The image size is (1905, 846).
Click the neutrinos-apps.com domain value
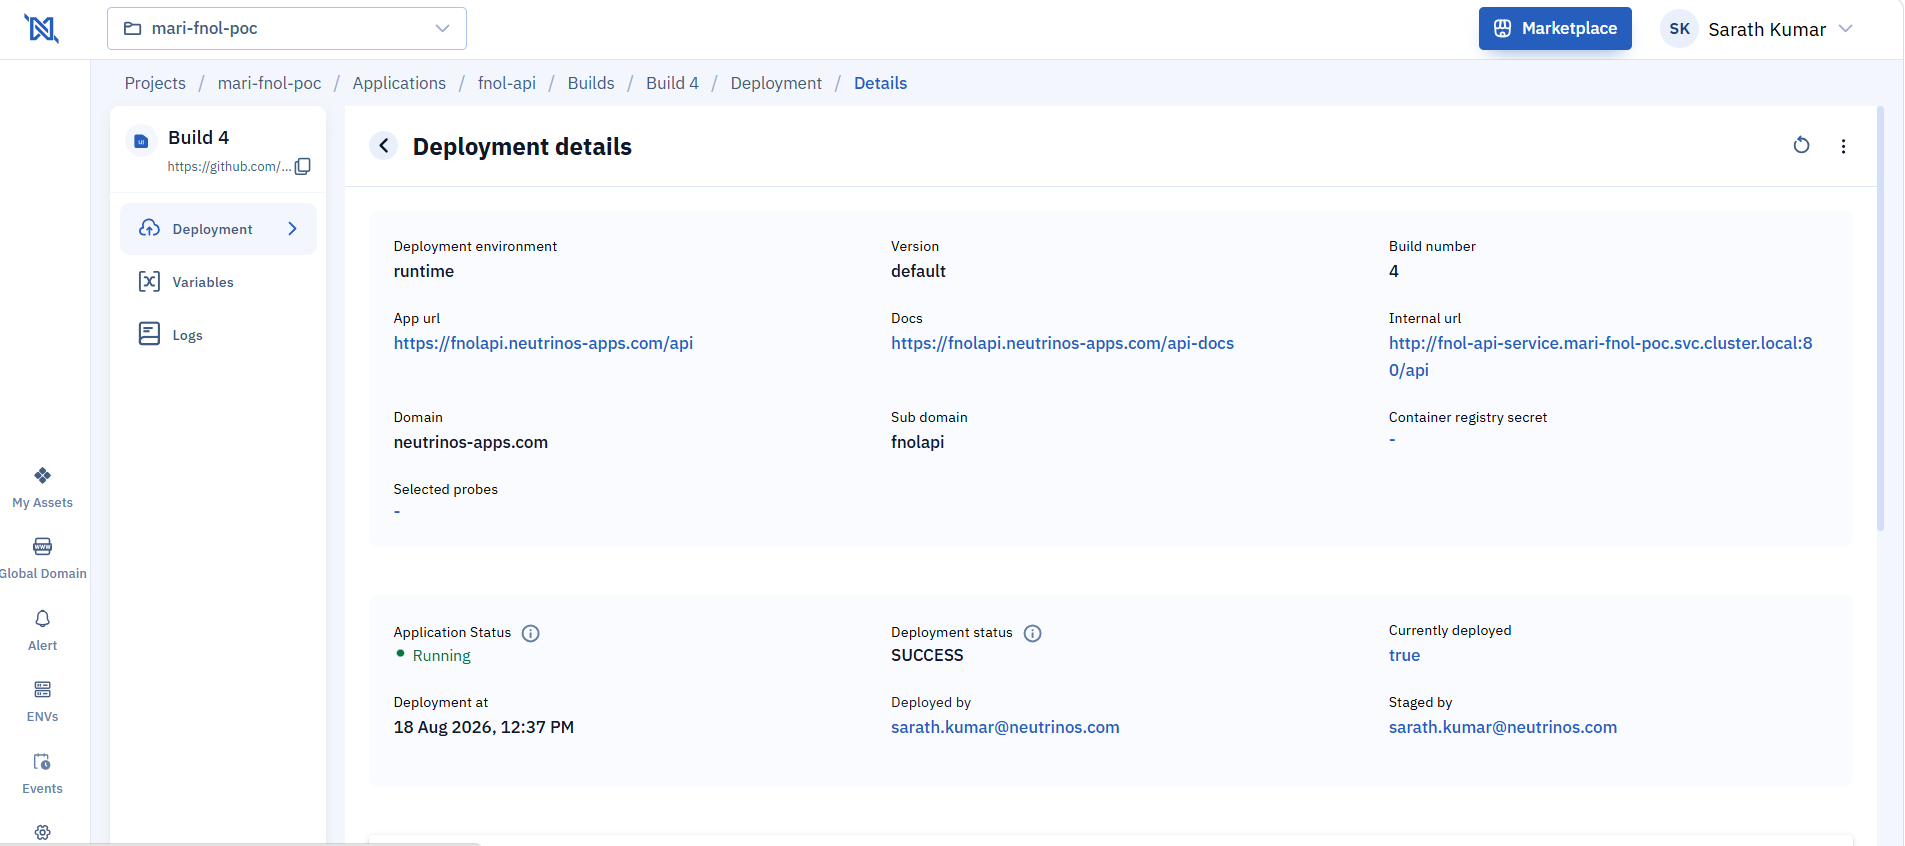tap(470, 442)
